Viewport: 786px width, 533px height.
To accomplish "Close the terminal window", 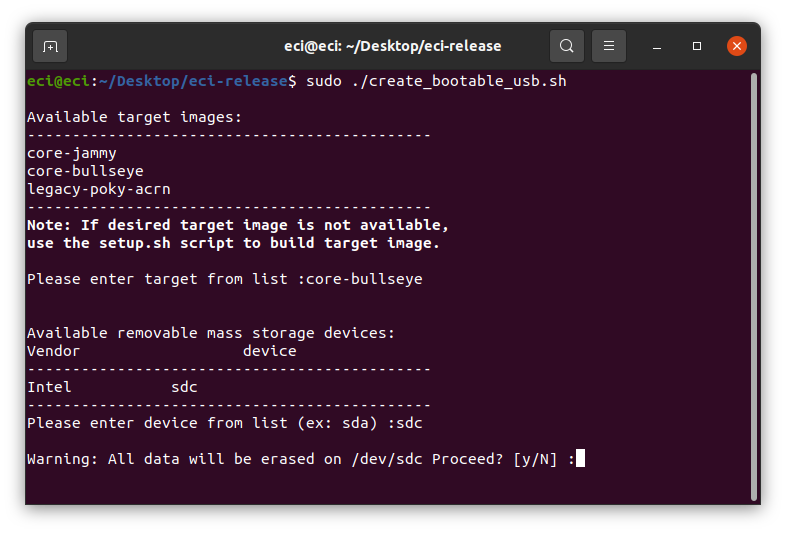I will pos(737,46).
